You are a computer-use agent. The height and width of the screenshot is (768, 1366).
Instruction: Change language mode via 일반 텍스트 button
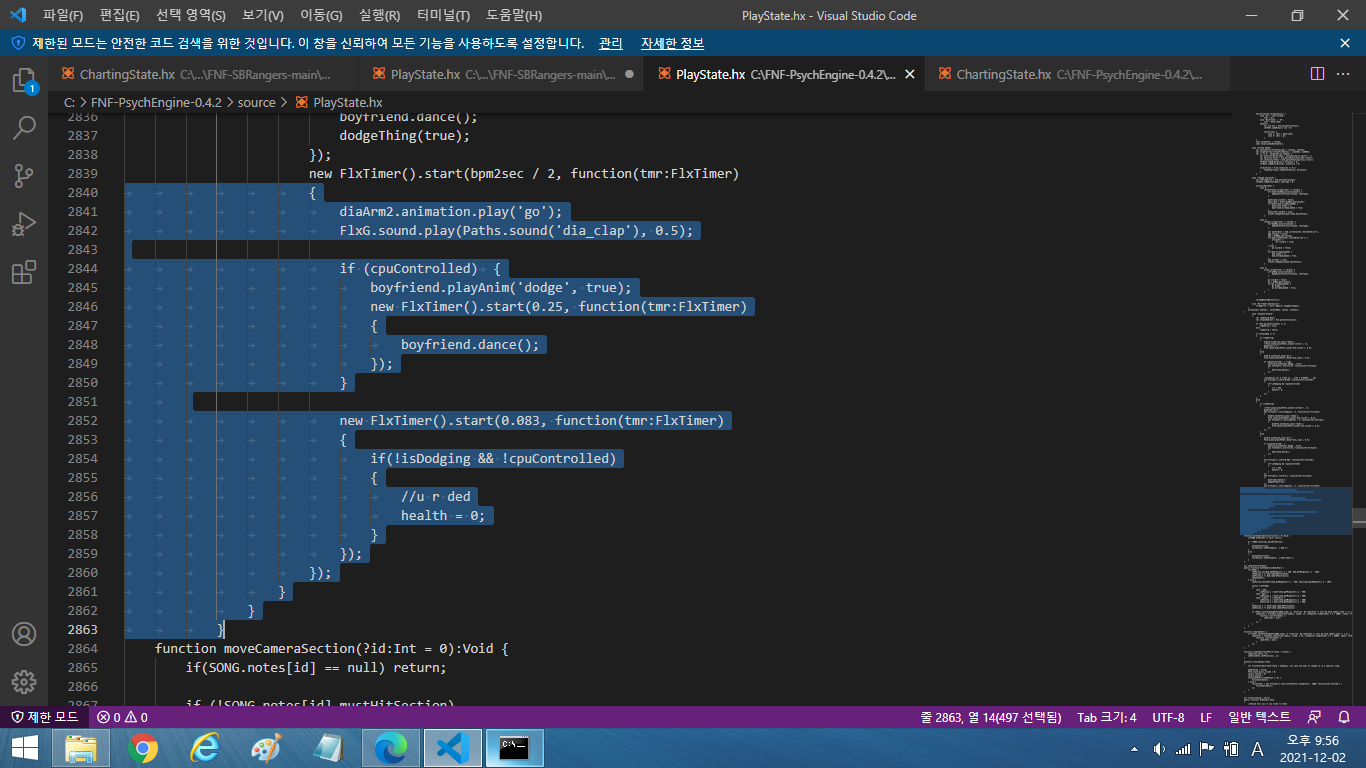tap(1258, 717)
